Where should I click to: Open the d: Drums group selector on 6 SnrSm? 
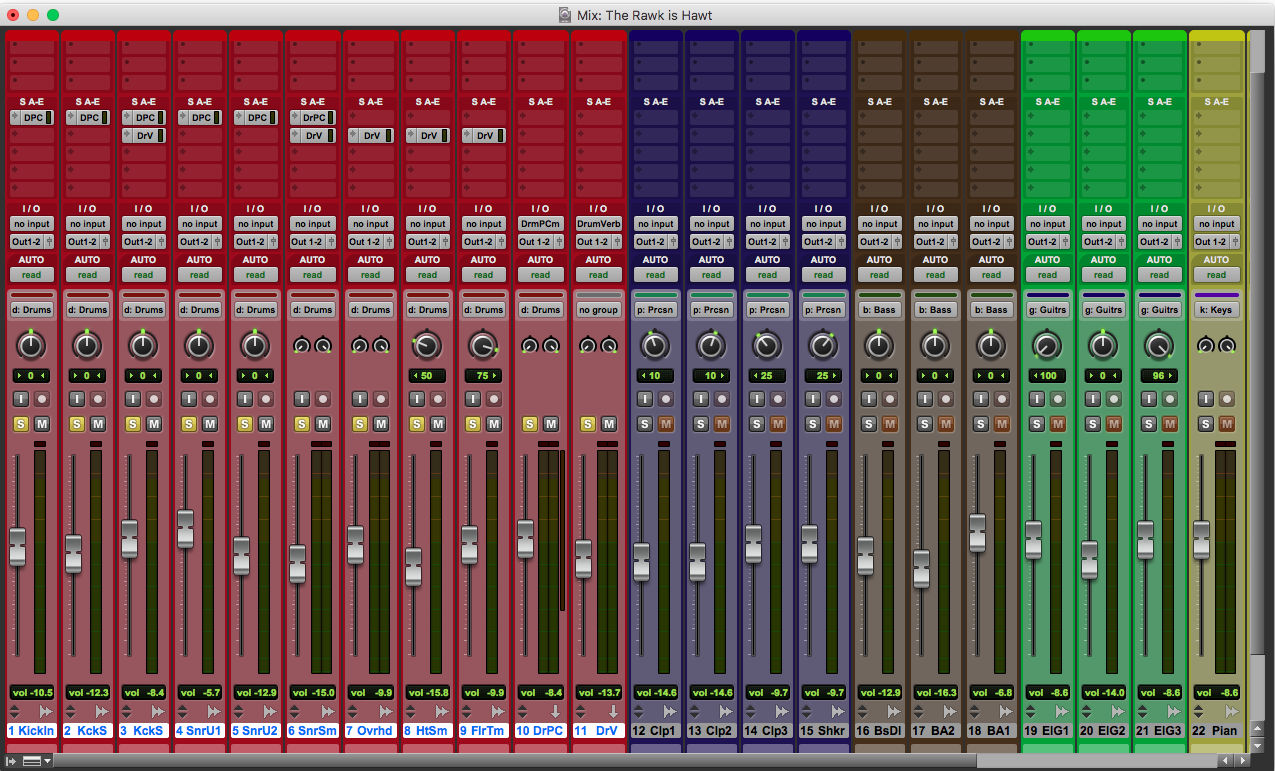311,308
